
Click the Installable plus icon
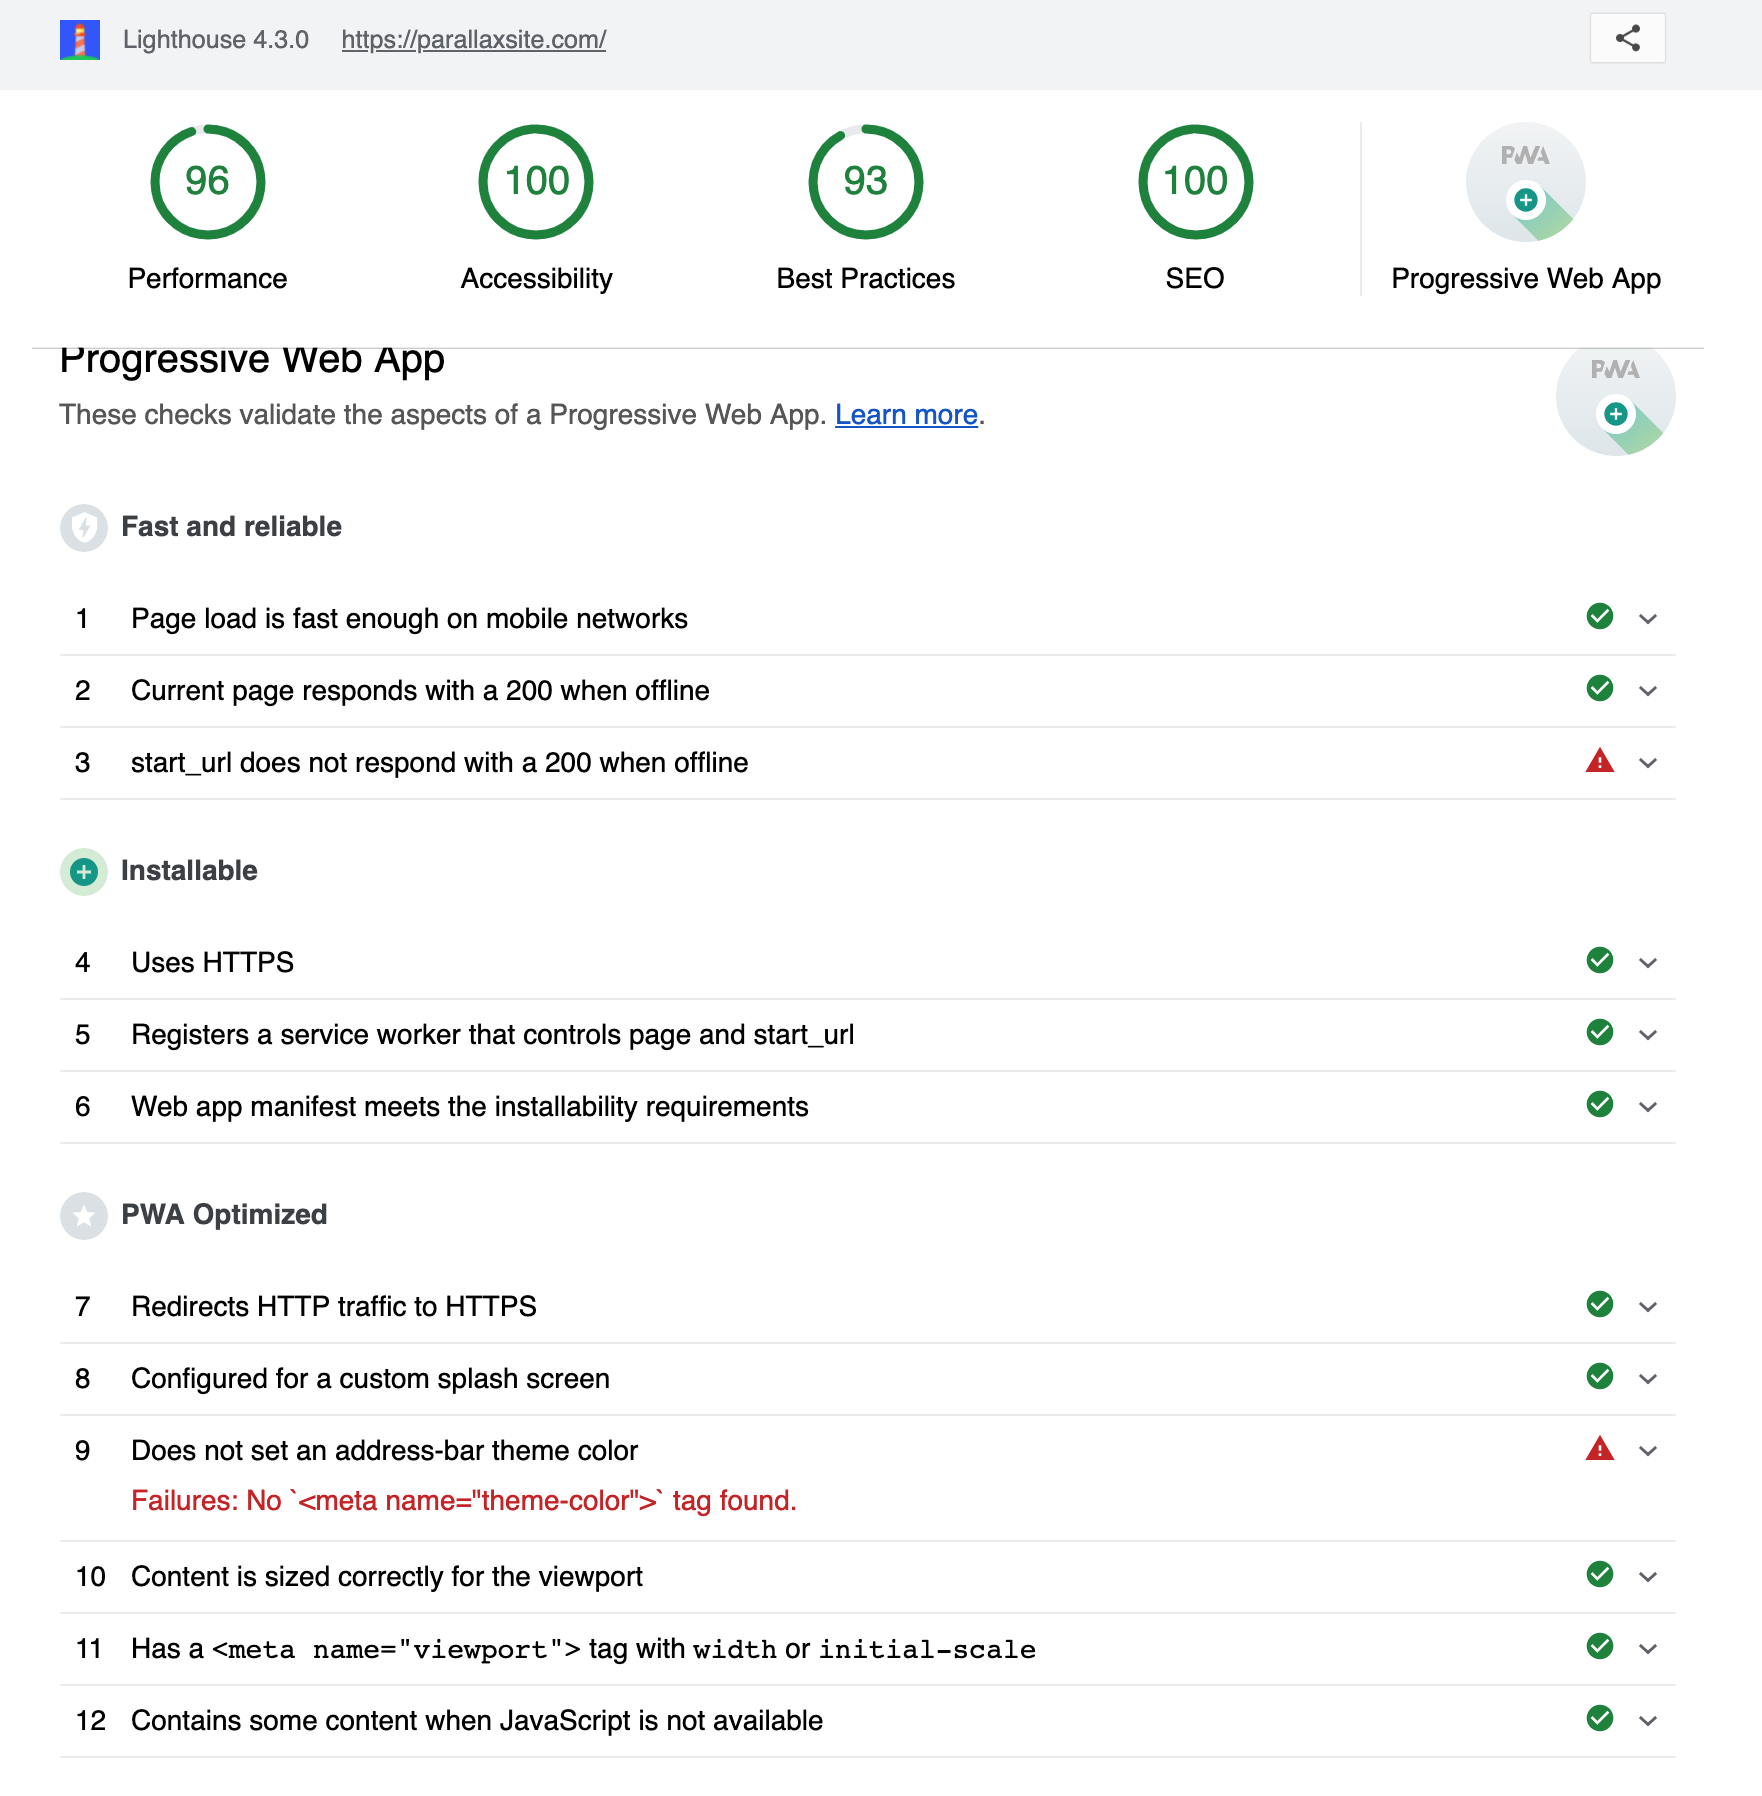pos(83,872)
